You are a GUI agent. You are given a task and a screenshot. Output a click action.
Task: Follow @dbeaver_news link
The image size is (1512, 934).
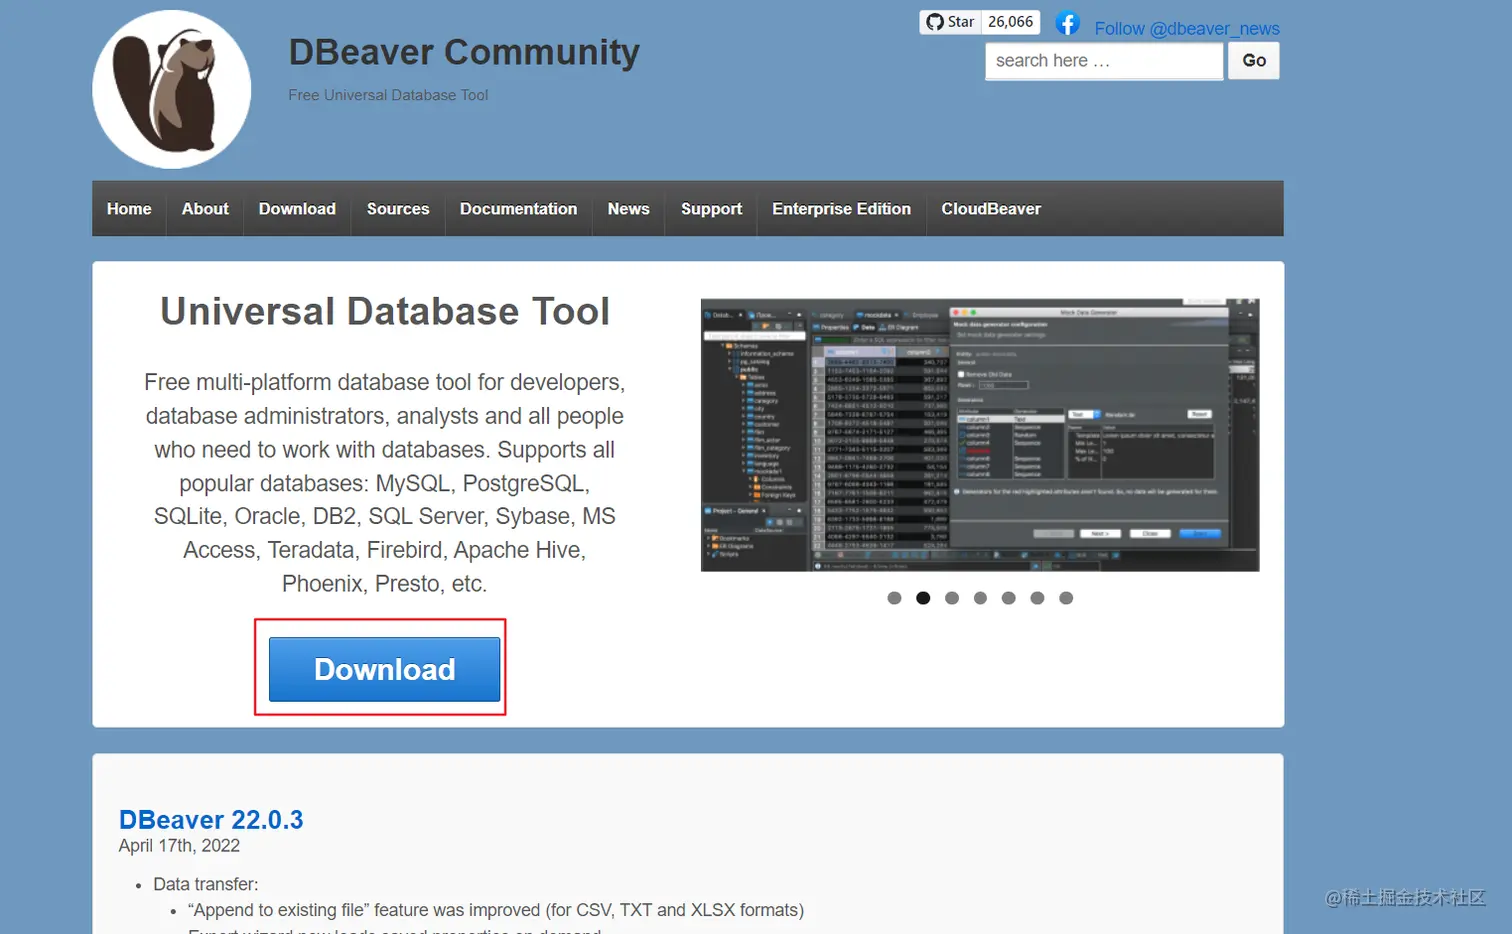click(1187, 29)
